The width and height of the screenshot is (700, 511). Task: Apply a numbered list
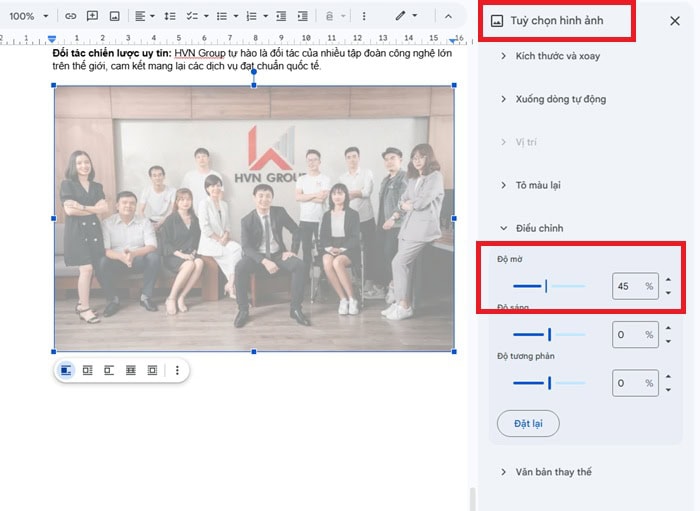252,17
